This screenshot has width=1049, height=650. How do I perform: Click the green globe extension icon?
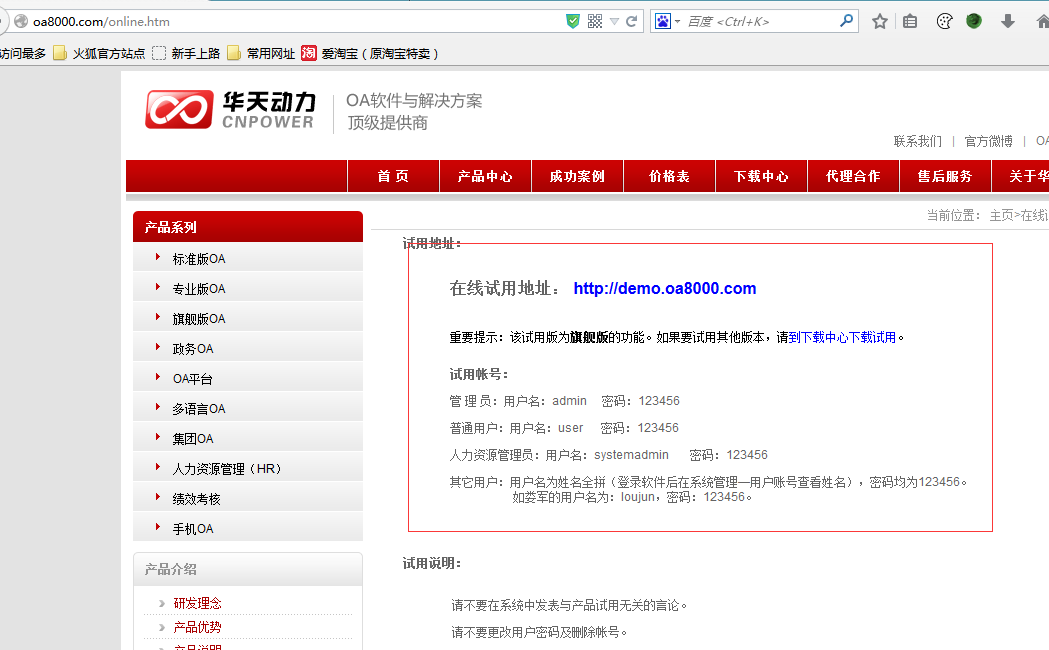click(x=974, y=21)
